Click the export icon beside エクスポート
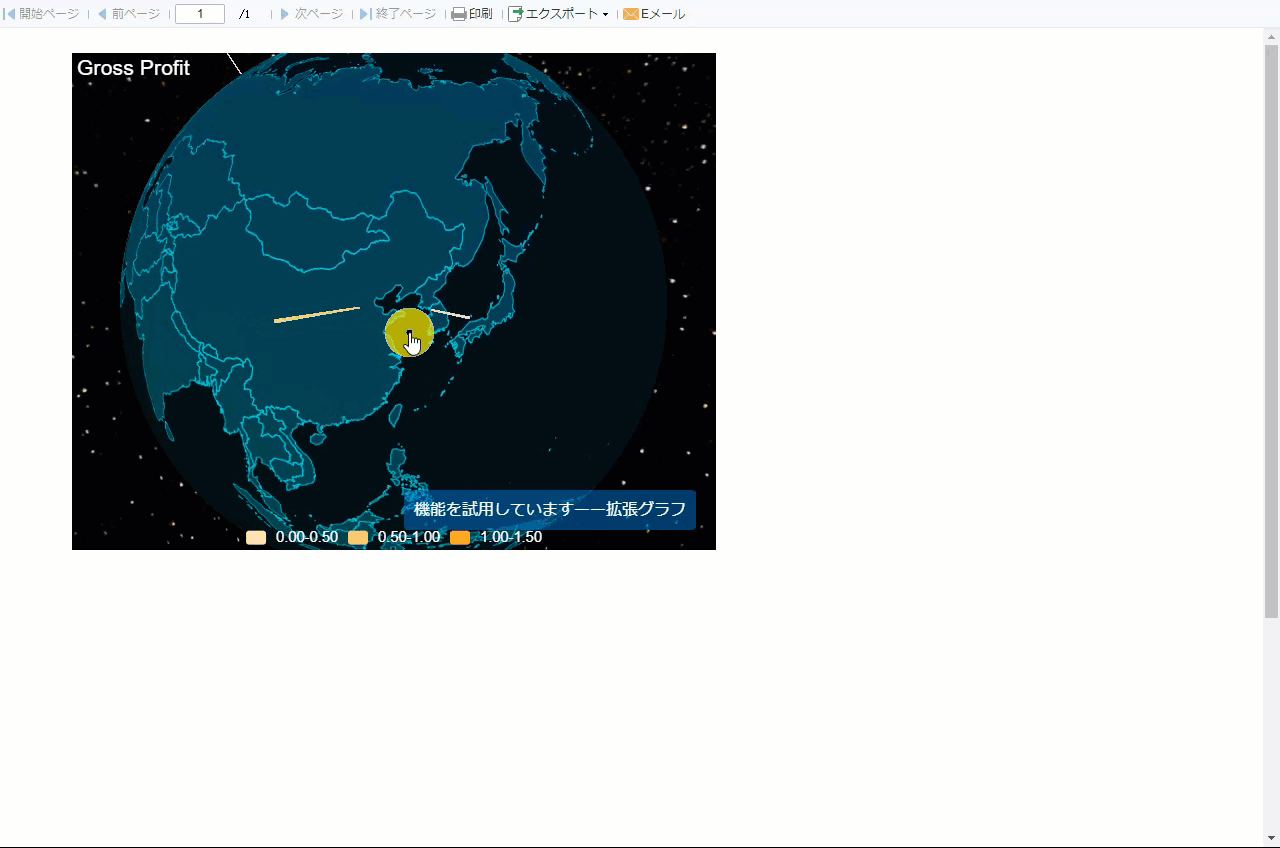This screenshot has width=1280, height=848. 516,14
